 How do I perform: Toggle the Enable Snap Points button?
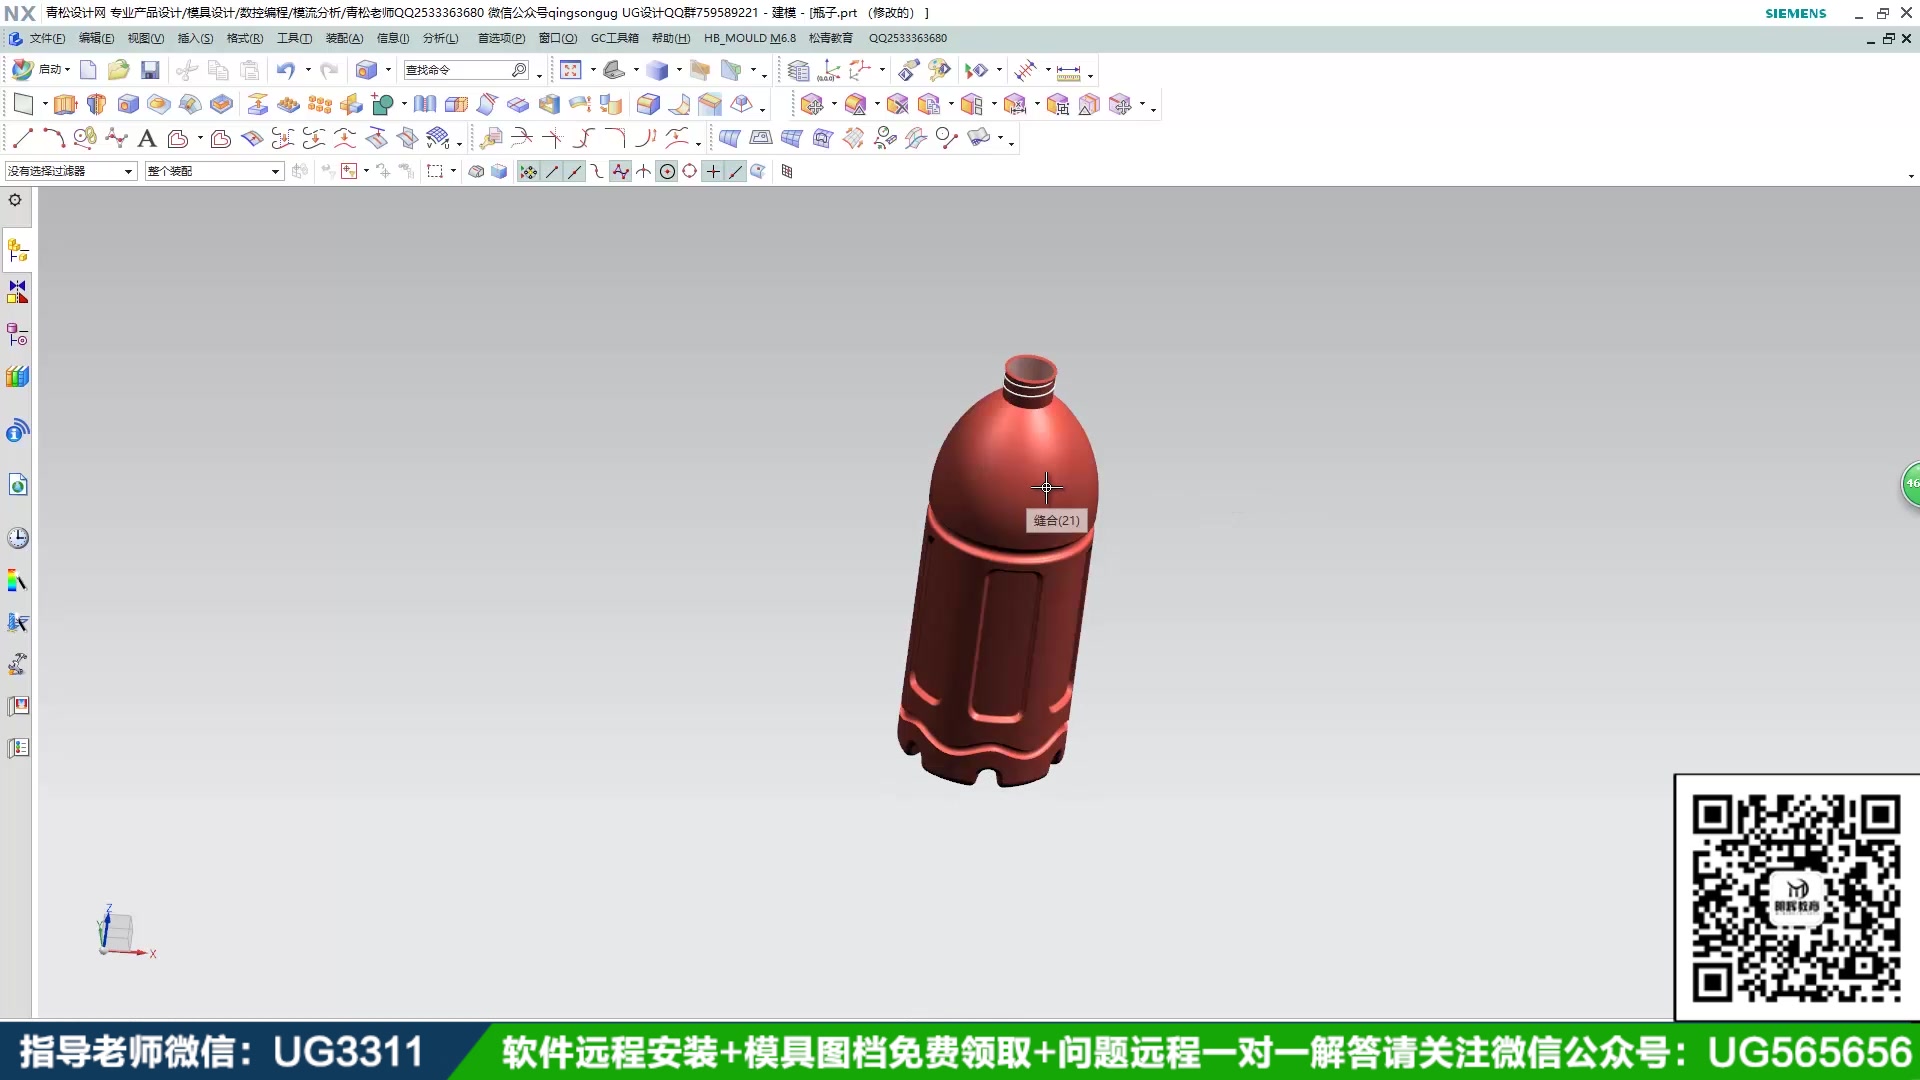pyautogui.click(x=528, y=172)
